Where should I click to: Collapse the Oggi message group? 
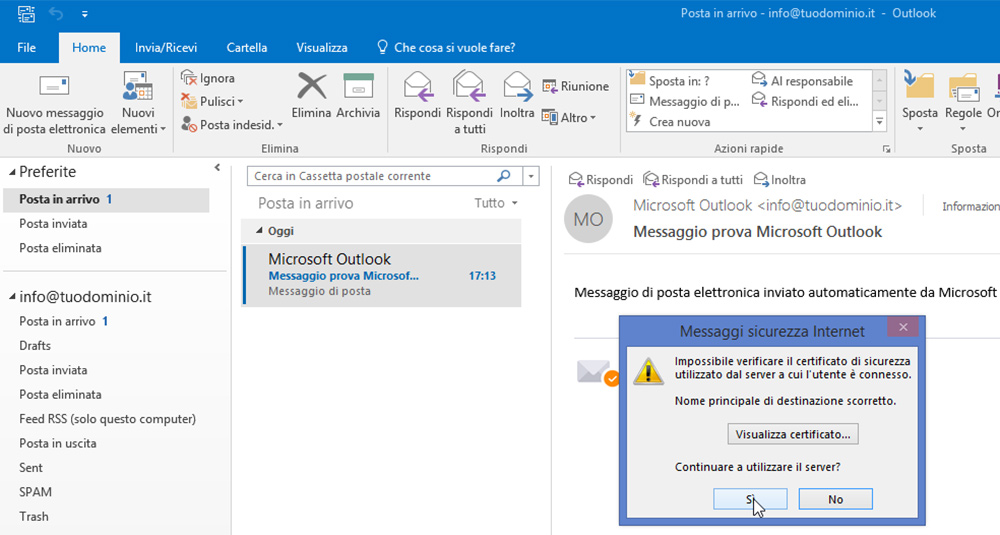(x=259, y=231)
